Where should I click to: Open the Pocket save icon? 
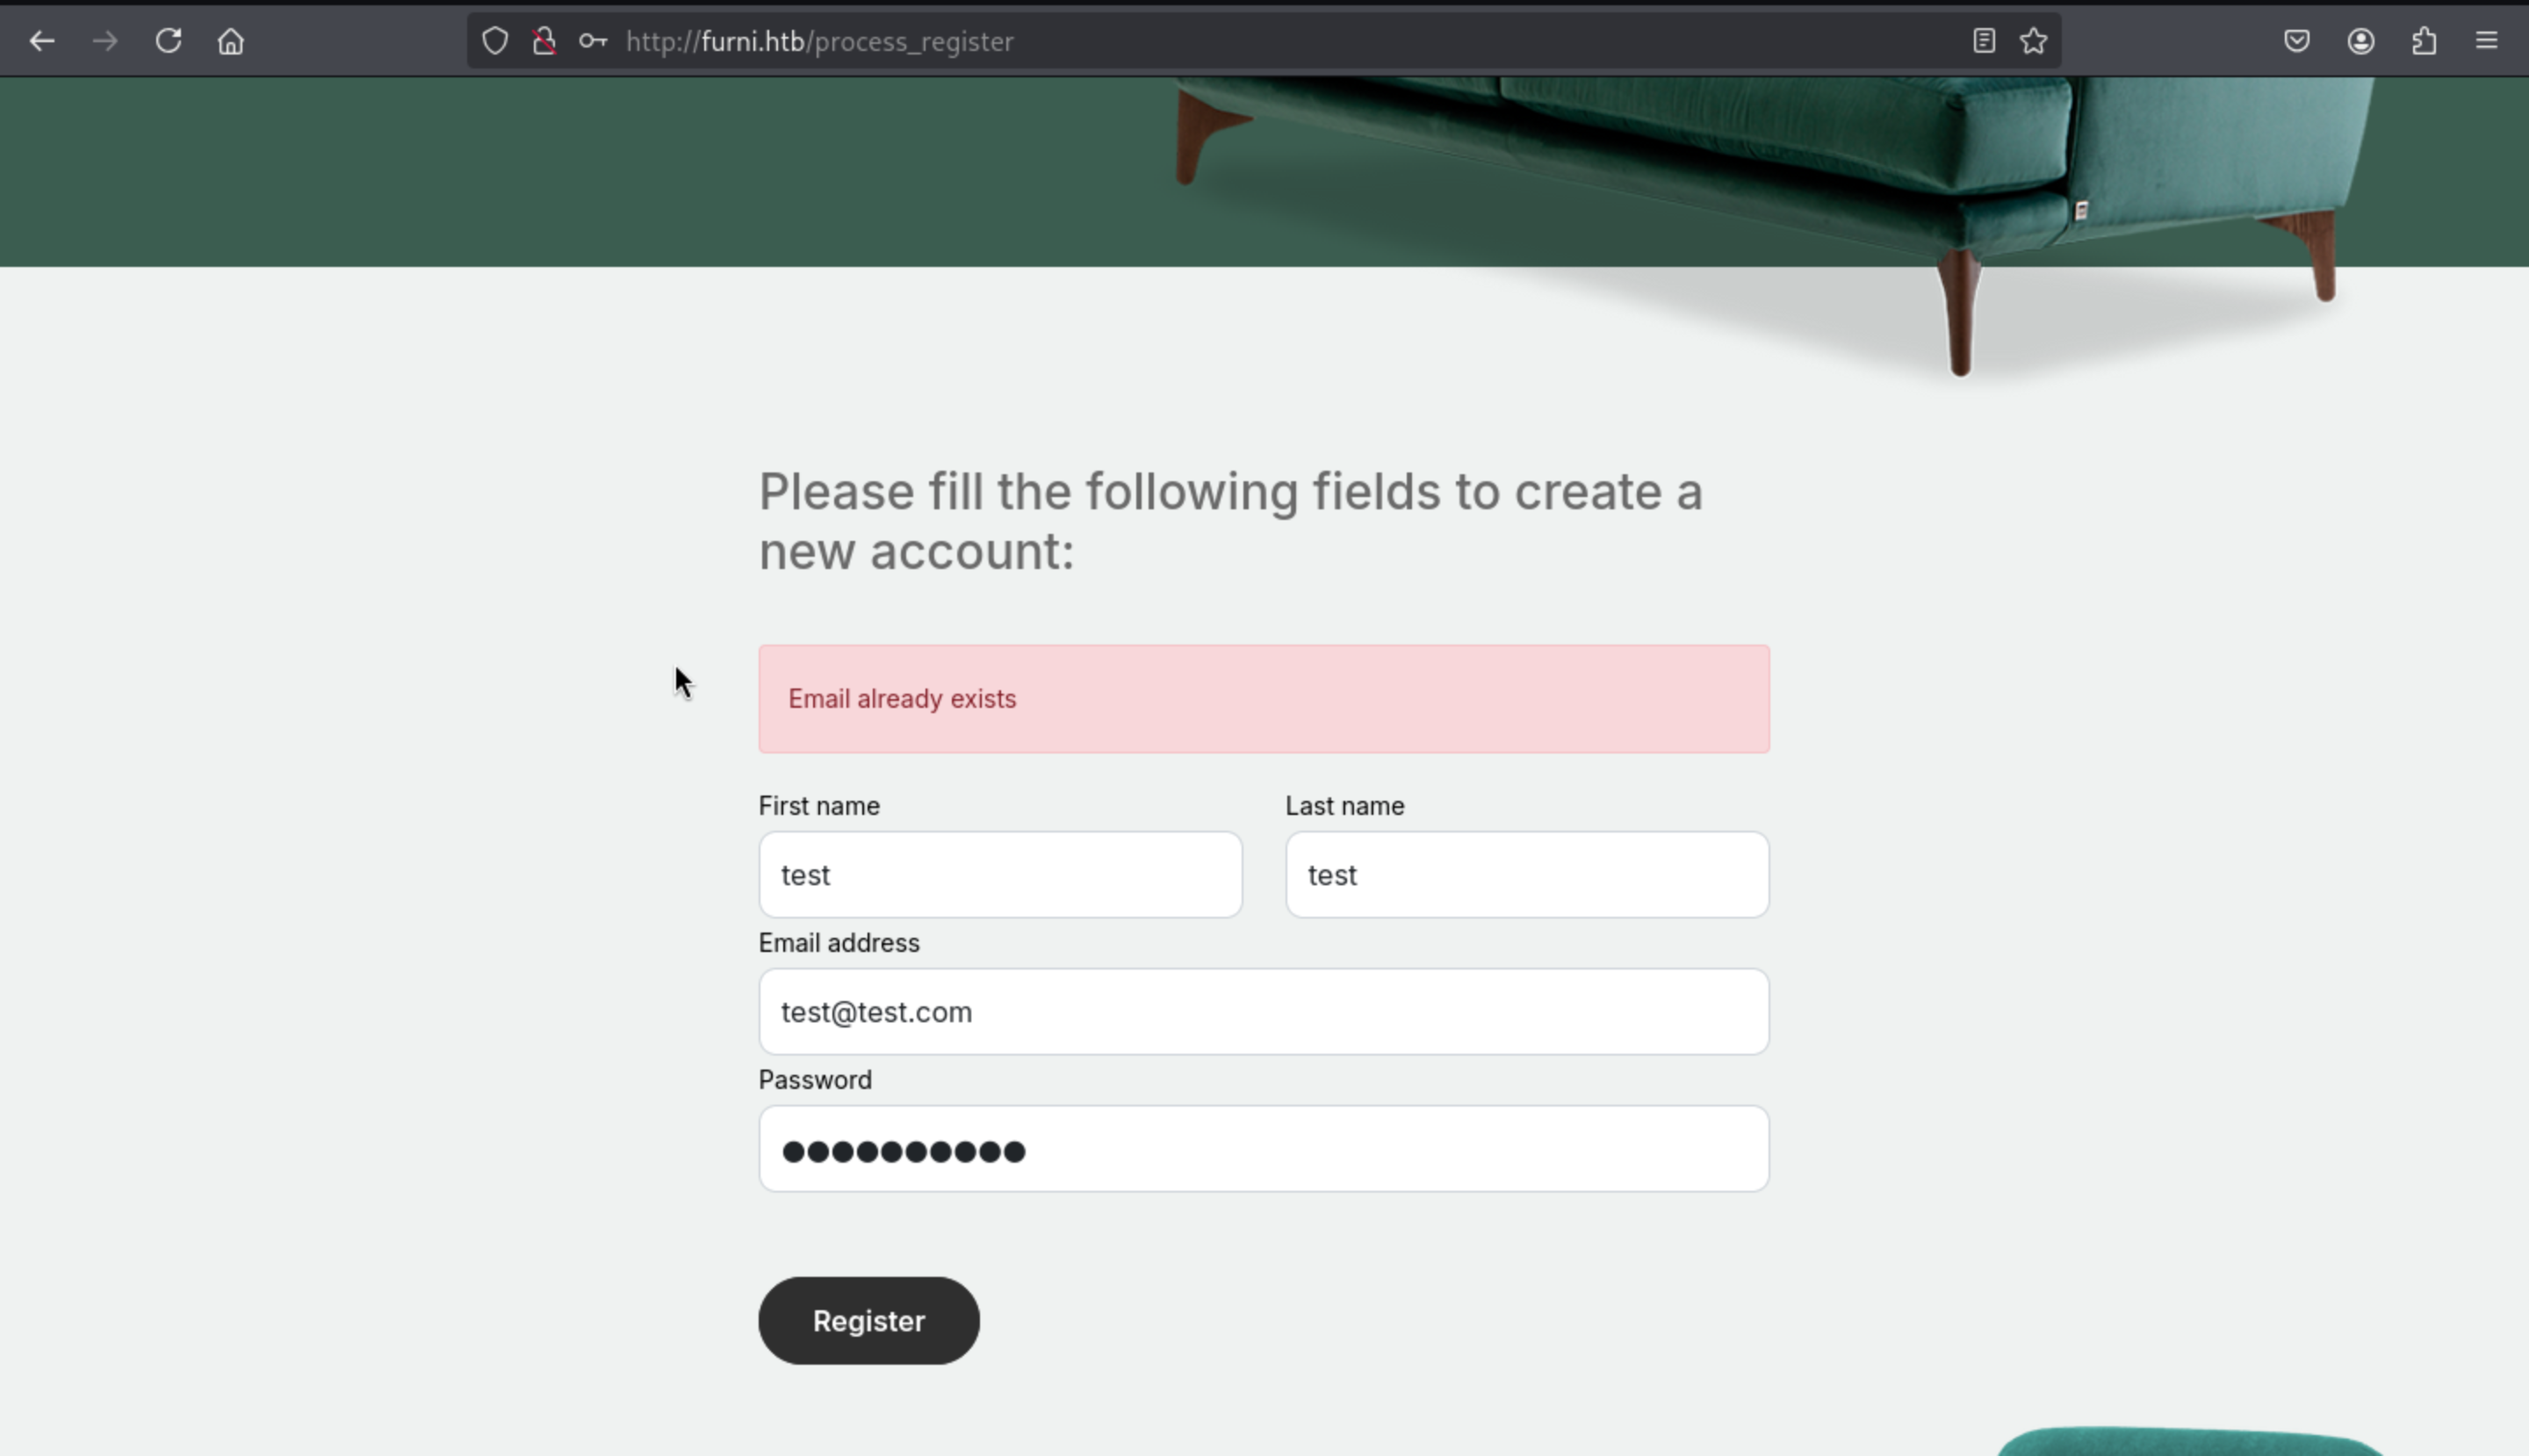pos(2297,41)
